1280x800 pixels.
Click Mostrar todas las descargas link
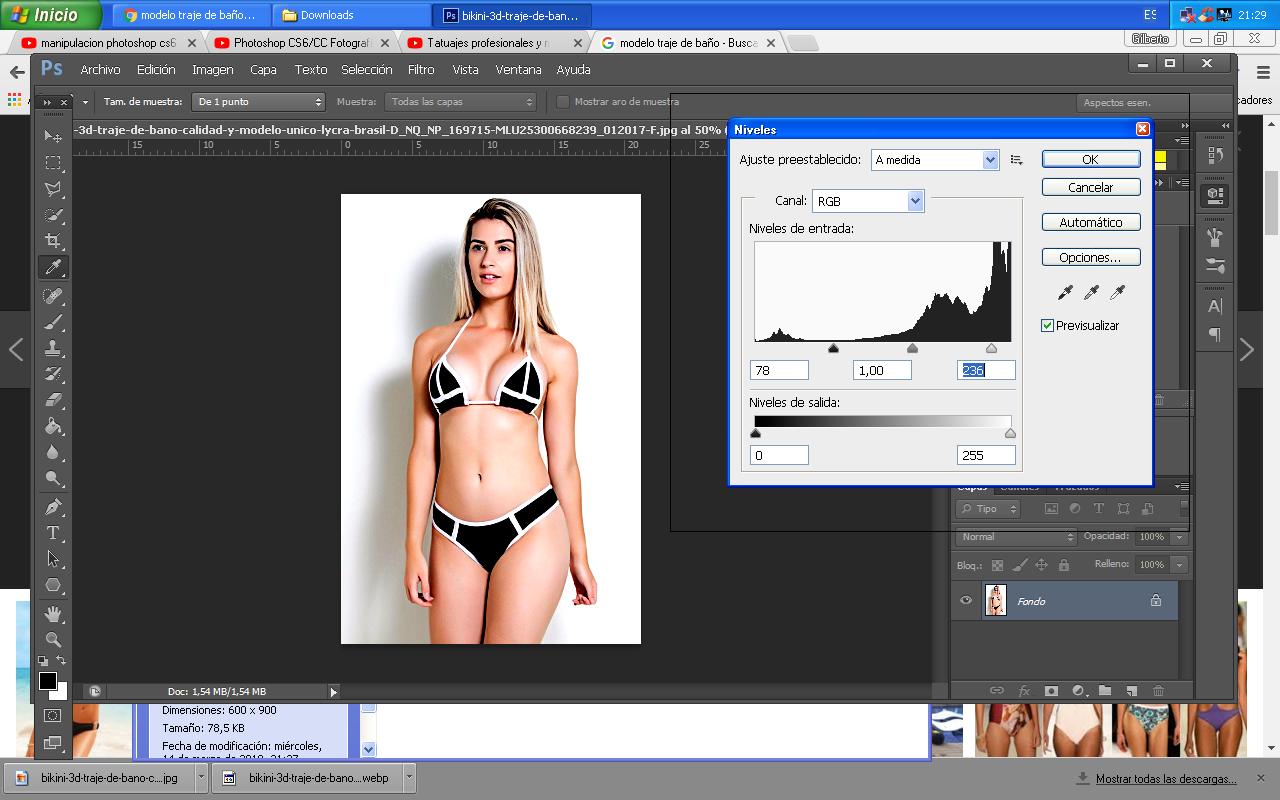pos(1166,779)
